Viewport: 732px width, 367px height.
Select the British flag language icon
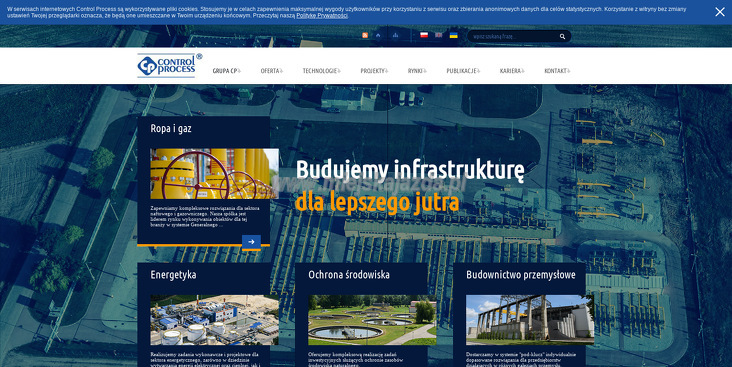(438, 35)
